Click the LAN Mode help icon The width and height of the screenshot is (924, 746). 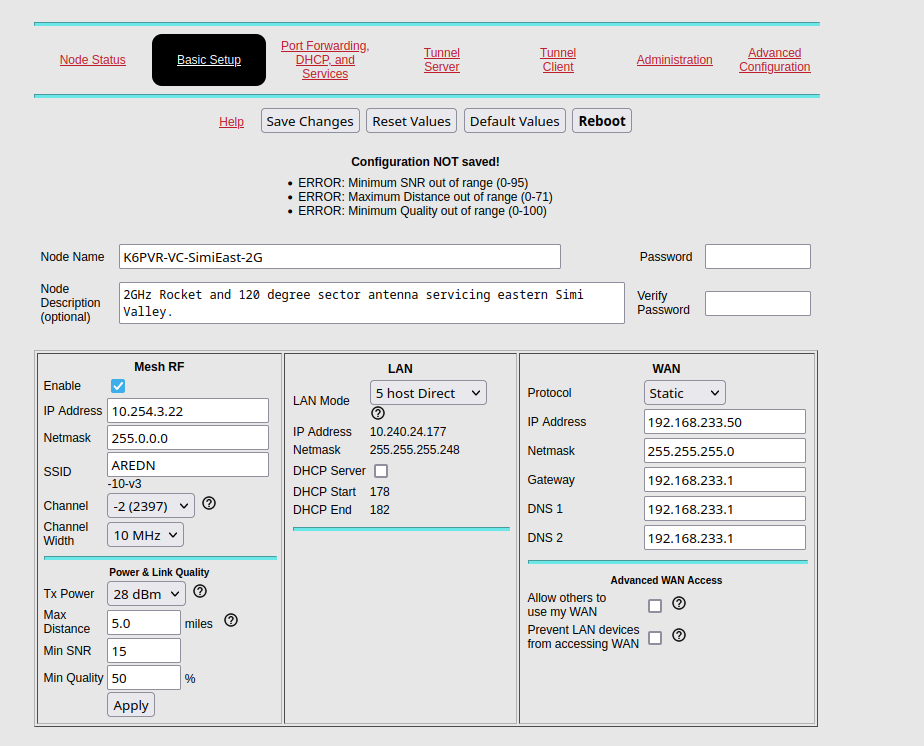378,412
